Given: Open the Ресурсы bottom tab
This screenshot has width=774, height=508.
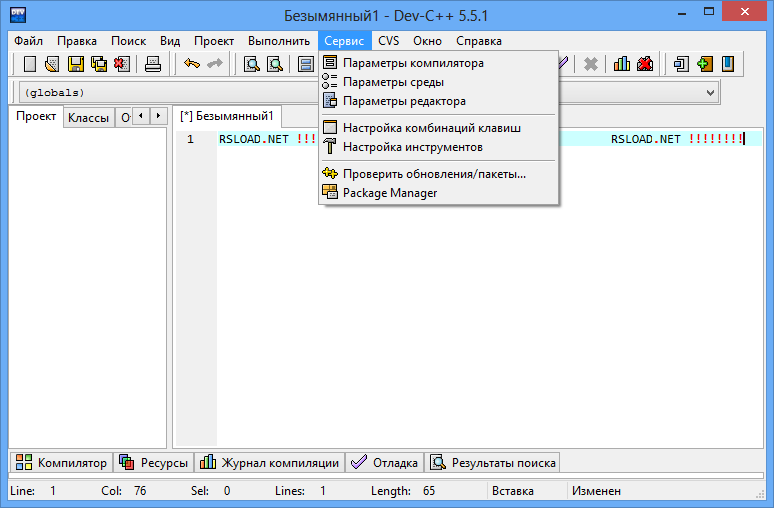Looking at the screenshot, I should 154,463.
